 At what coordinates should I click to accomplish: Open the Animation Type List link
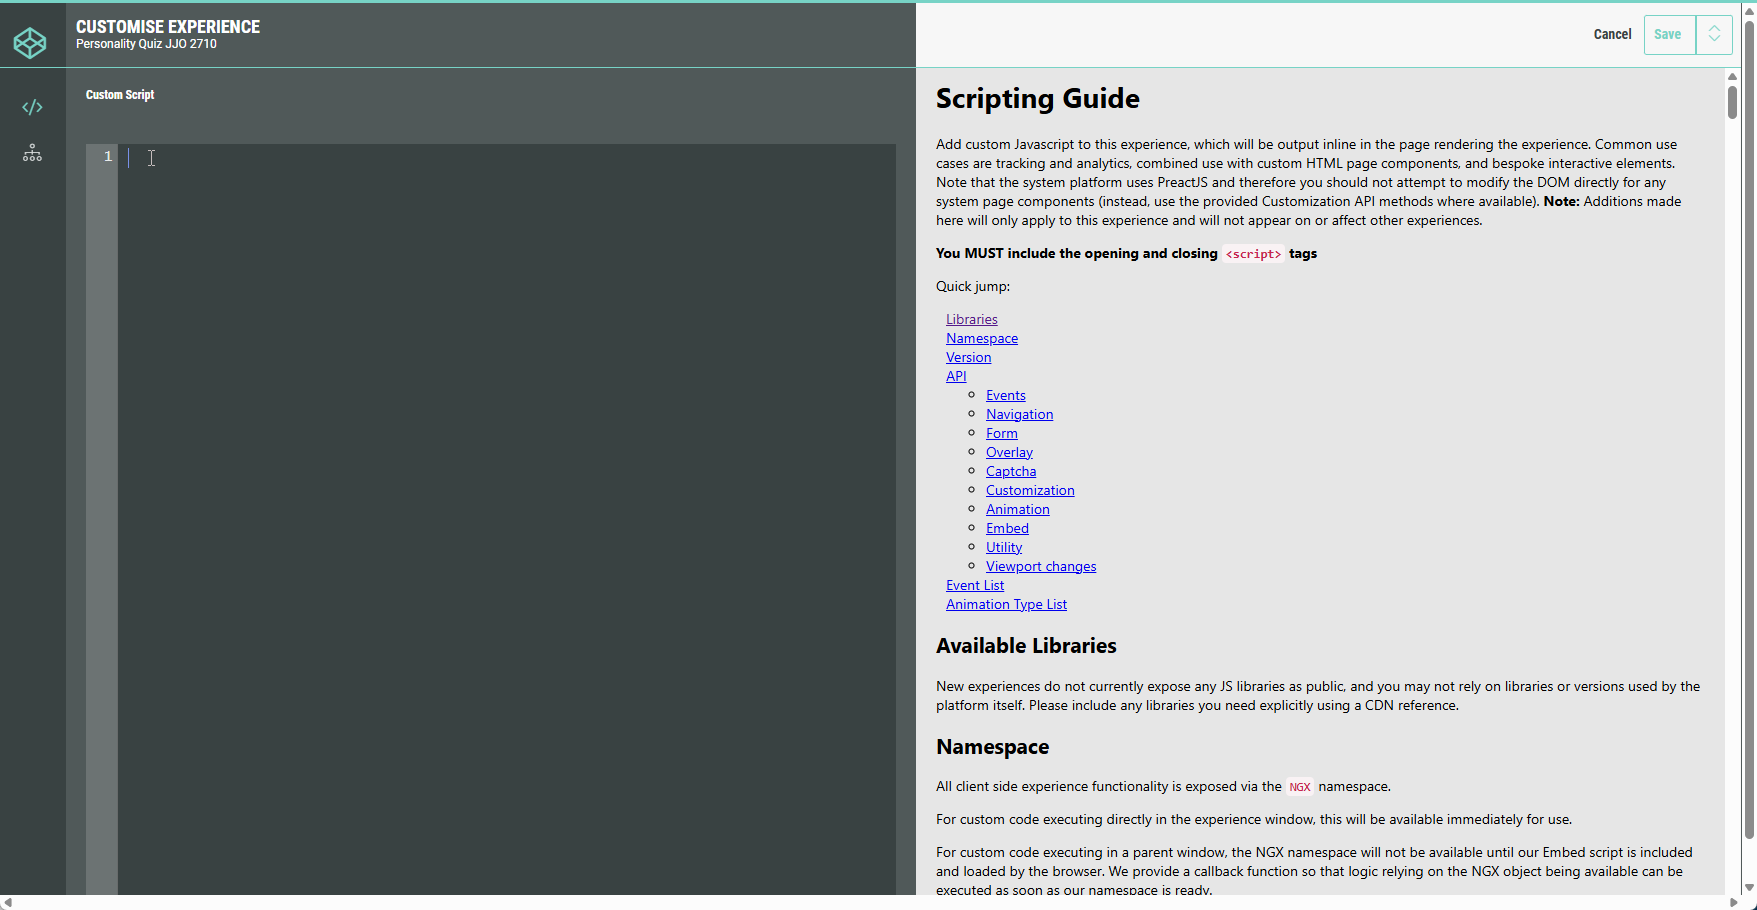(1006, 605)
